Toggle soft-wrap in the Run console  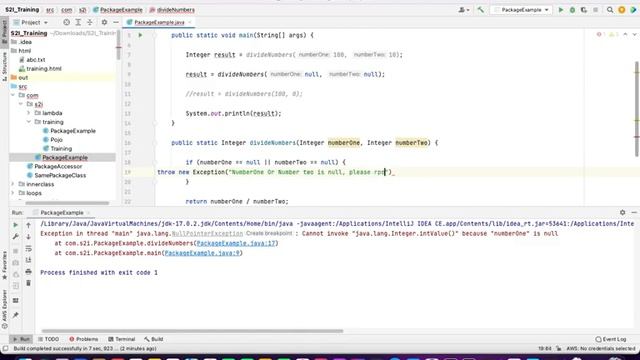point(29,248)
